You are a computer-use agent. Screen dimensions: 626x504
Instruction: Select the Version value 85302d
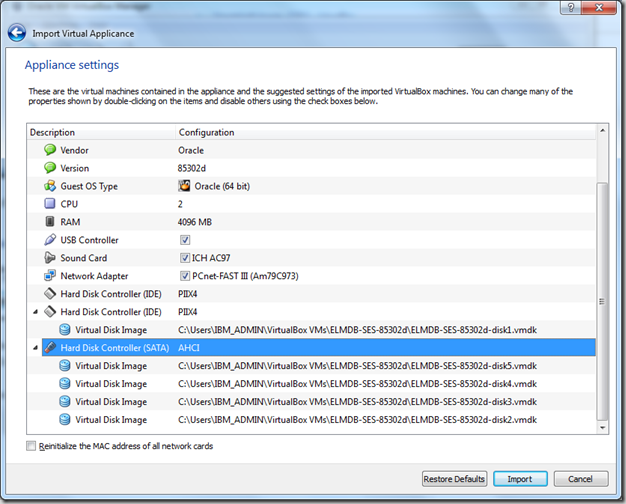click(x=192, y=168)
